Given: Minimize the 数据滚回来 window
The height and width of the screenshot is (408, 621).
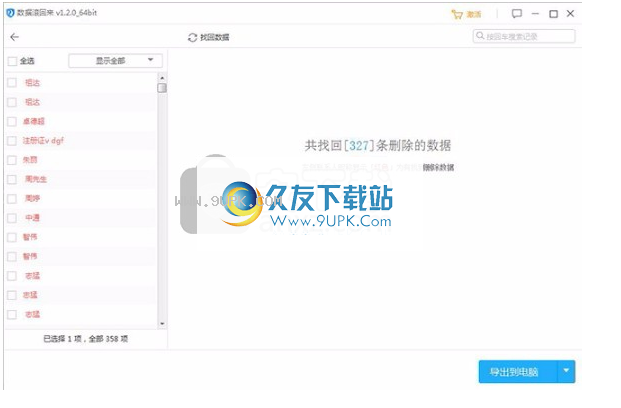Looking at the screenshot, I should click(x=535, y=14).
